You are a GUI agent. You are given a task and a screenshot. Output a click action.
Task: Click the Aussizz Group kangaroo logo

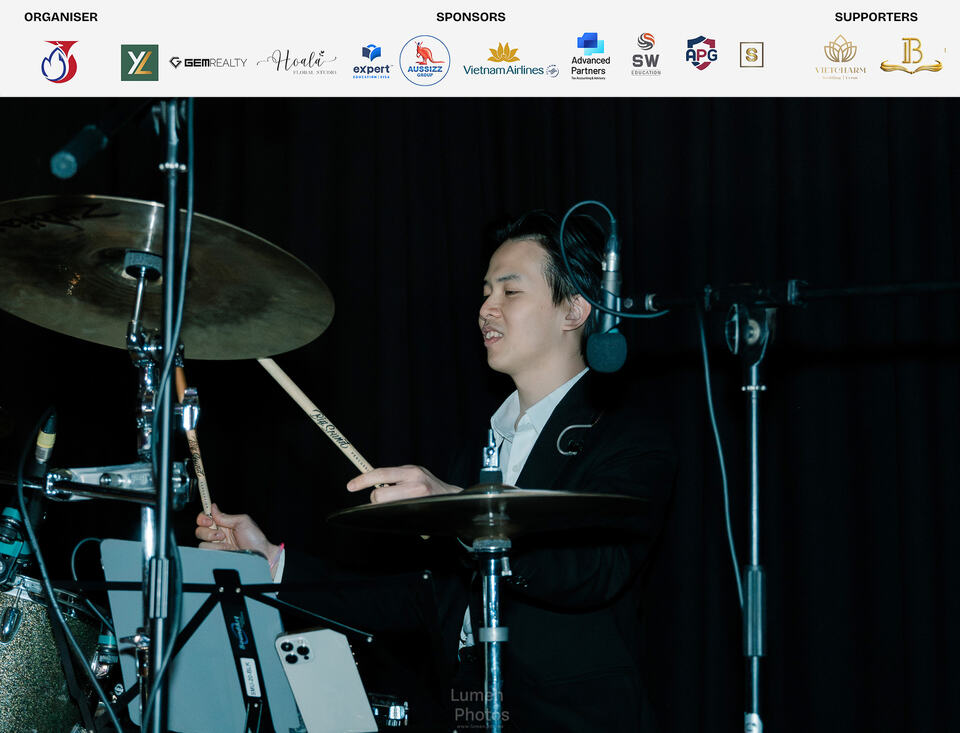click(425, 60)
